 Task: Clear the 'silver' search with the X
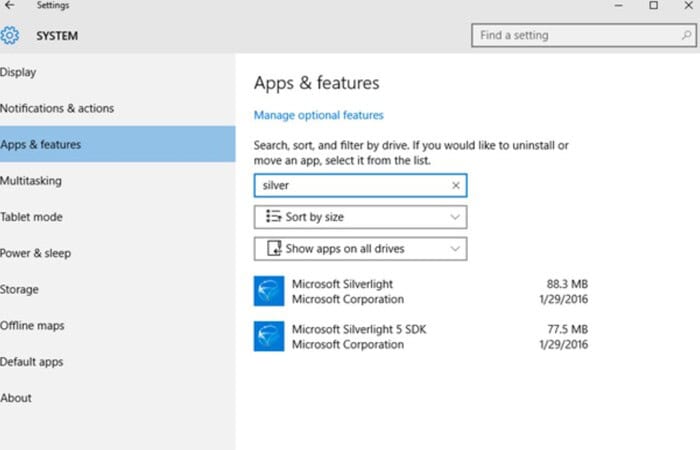click(x=455, y=185)
